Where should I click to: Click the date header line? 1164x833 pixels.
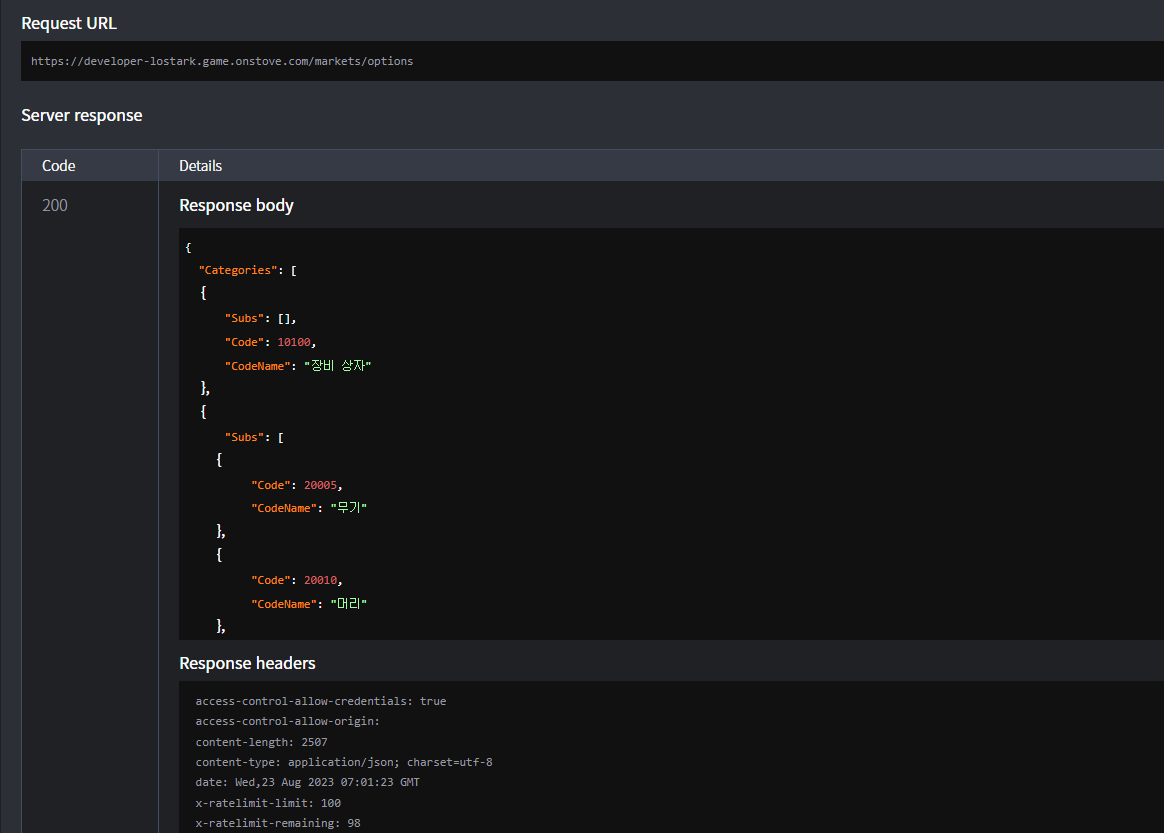point(307,782)
